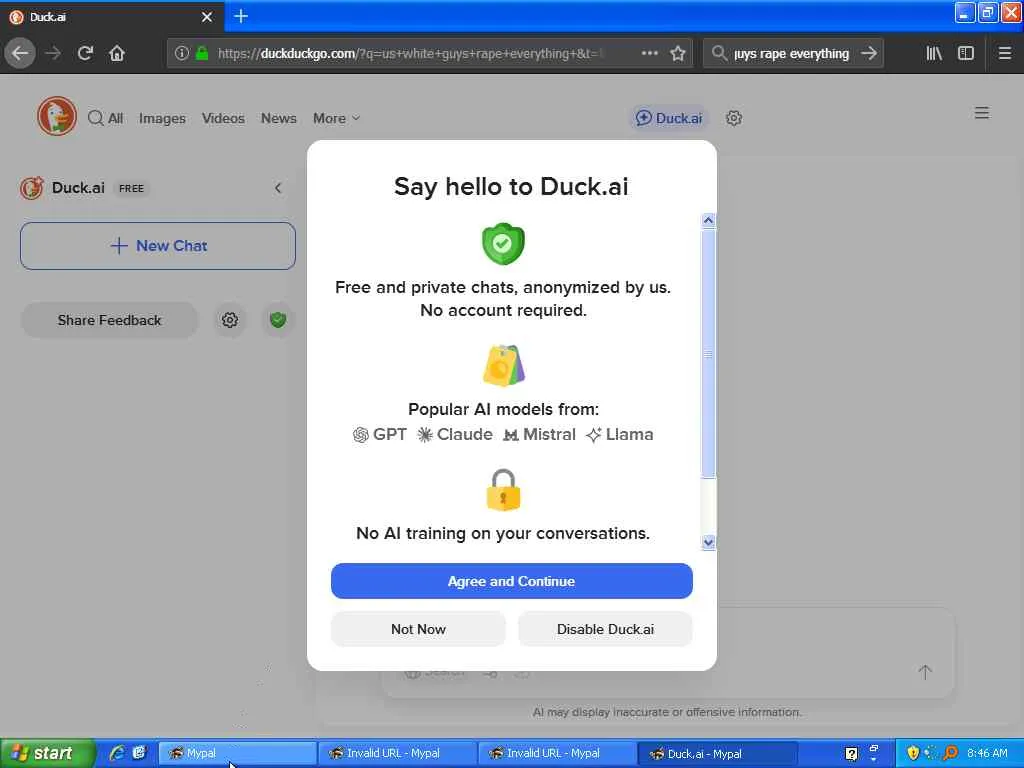Open search settings gear next to Duck.ai
Image resolution: width=1024 pixels, height=768 pixels.
(x=734, y=118)
